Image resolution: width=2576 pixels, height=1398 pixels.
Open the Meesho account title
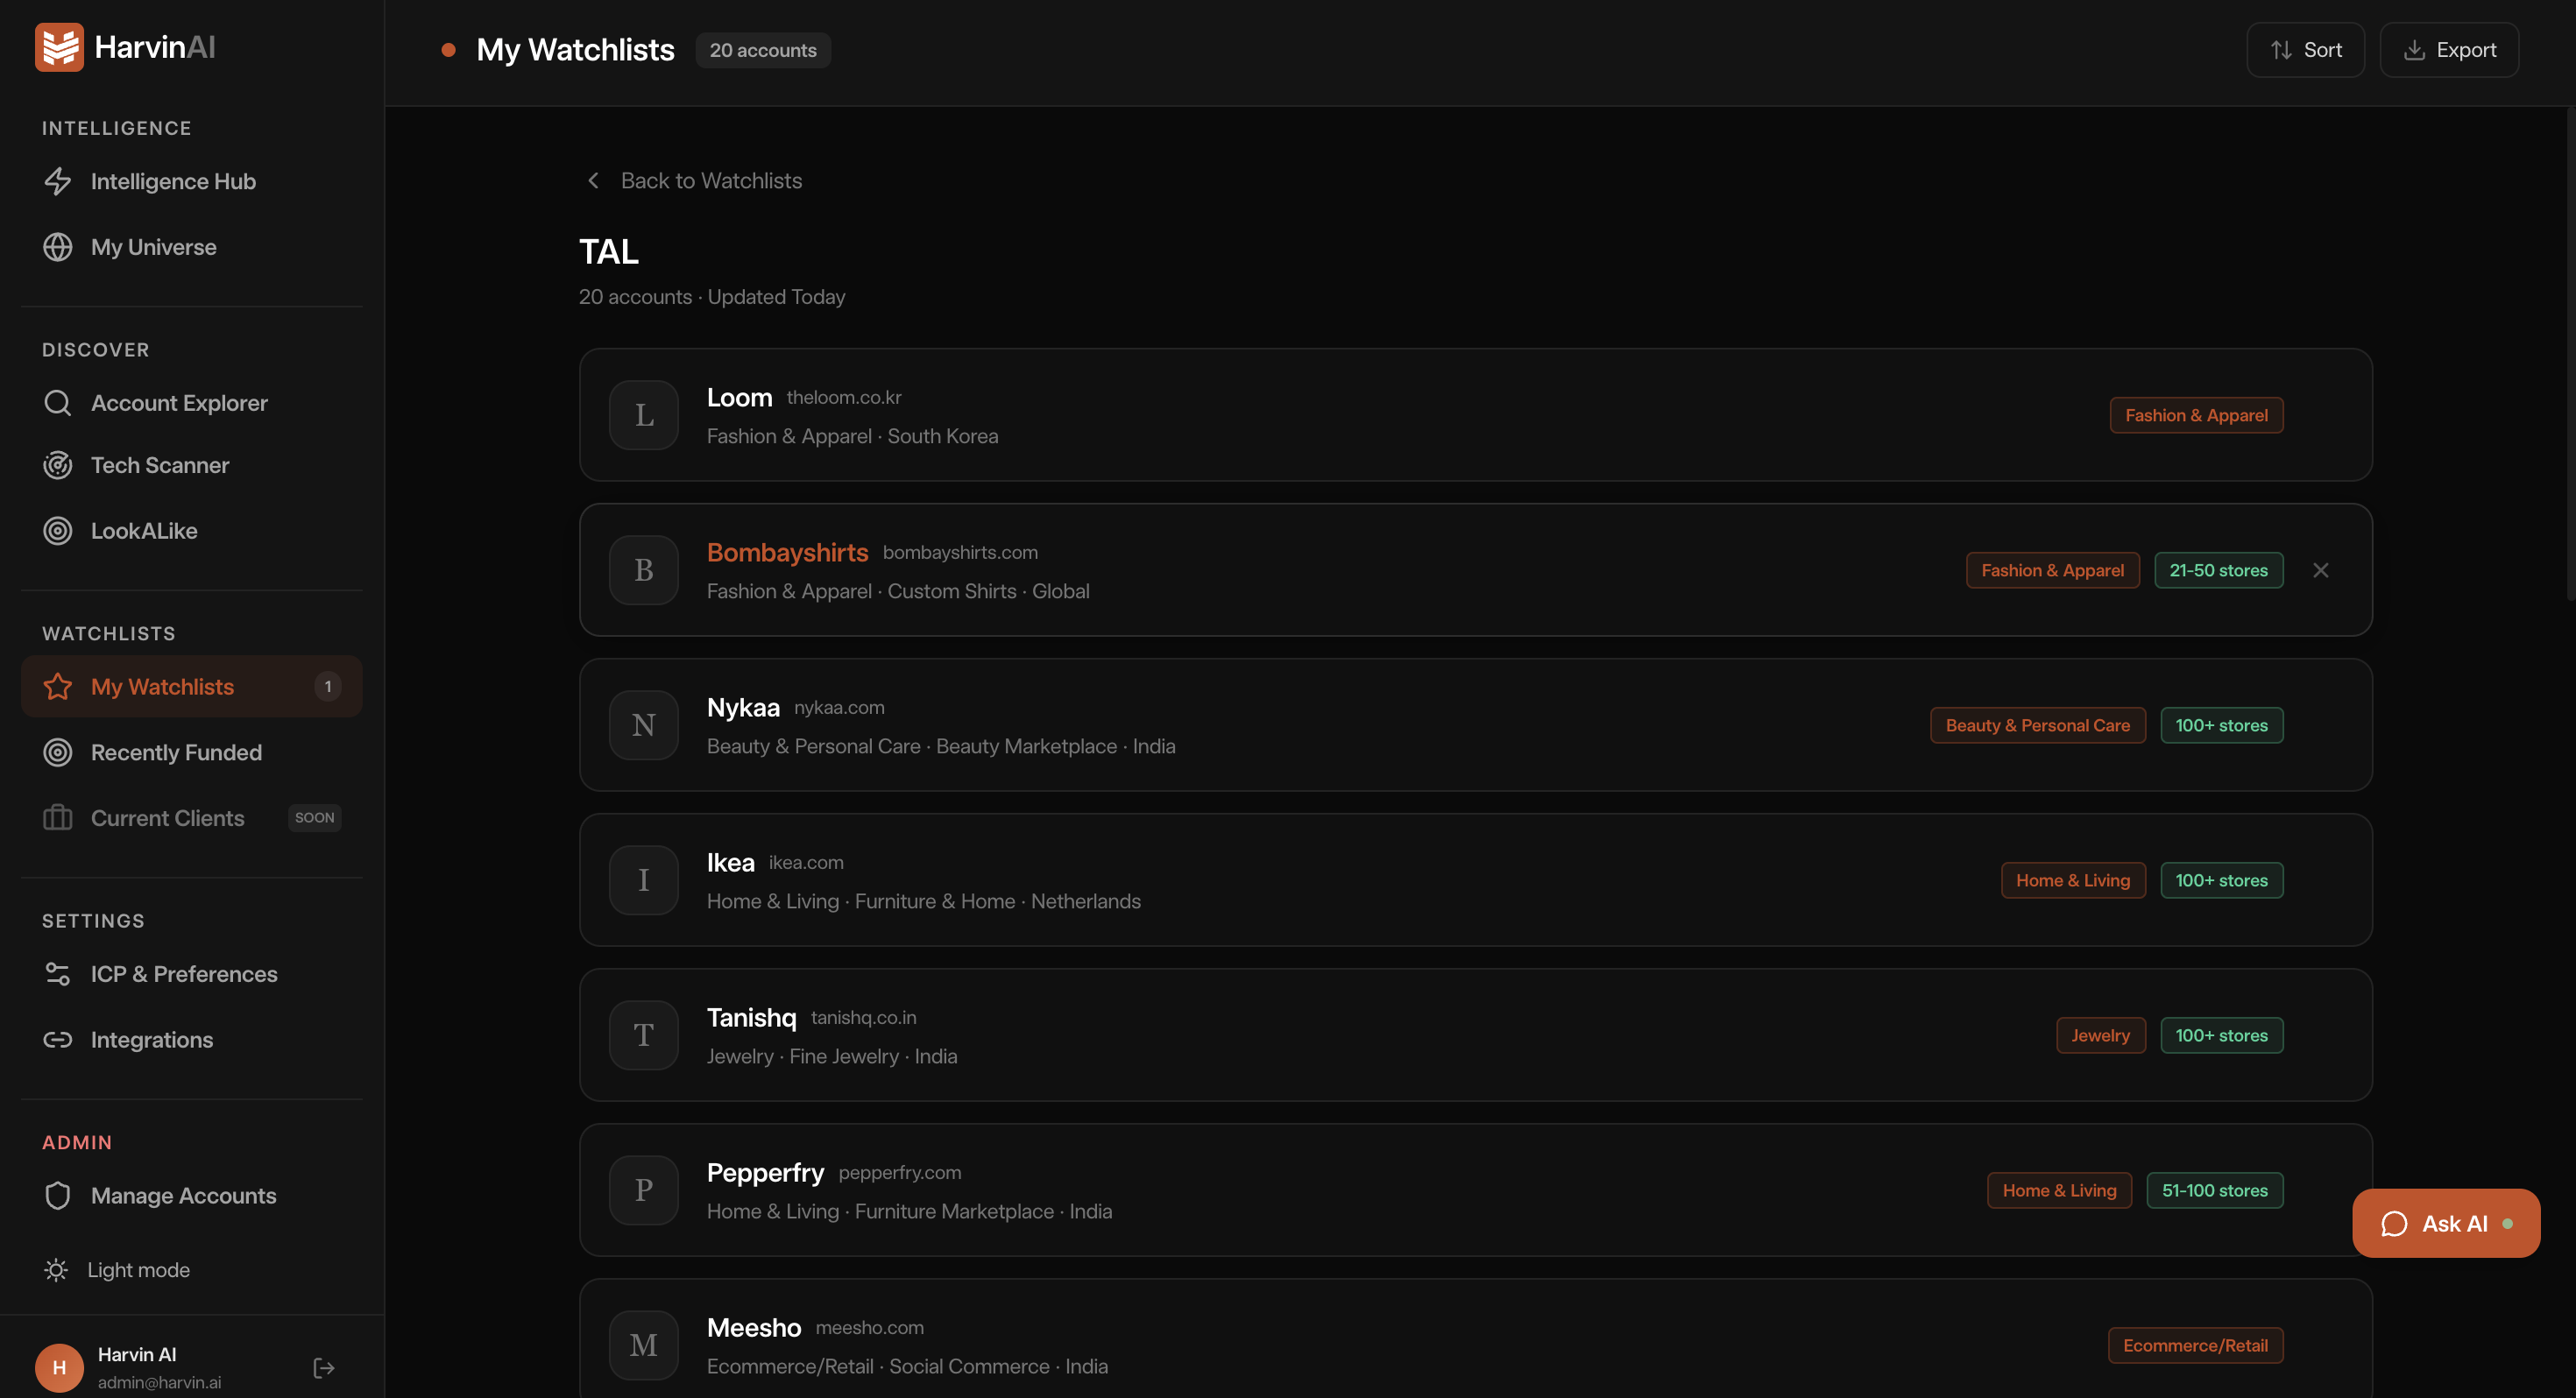click(754, 1328)
